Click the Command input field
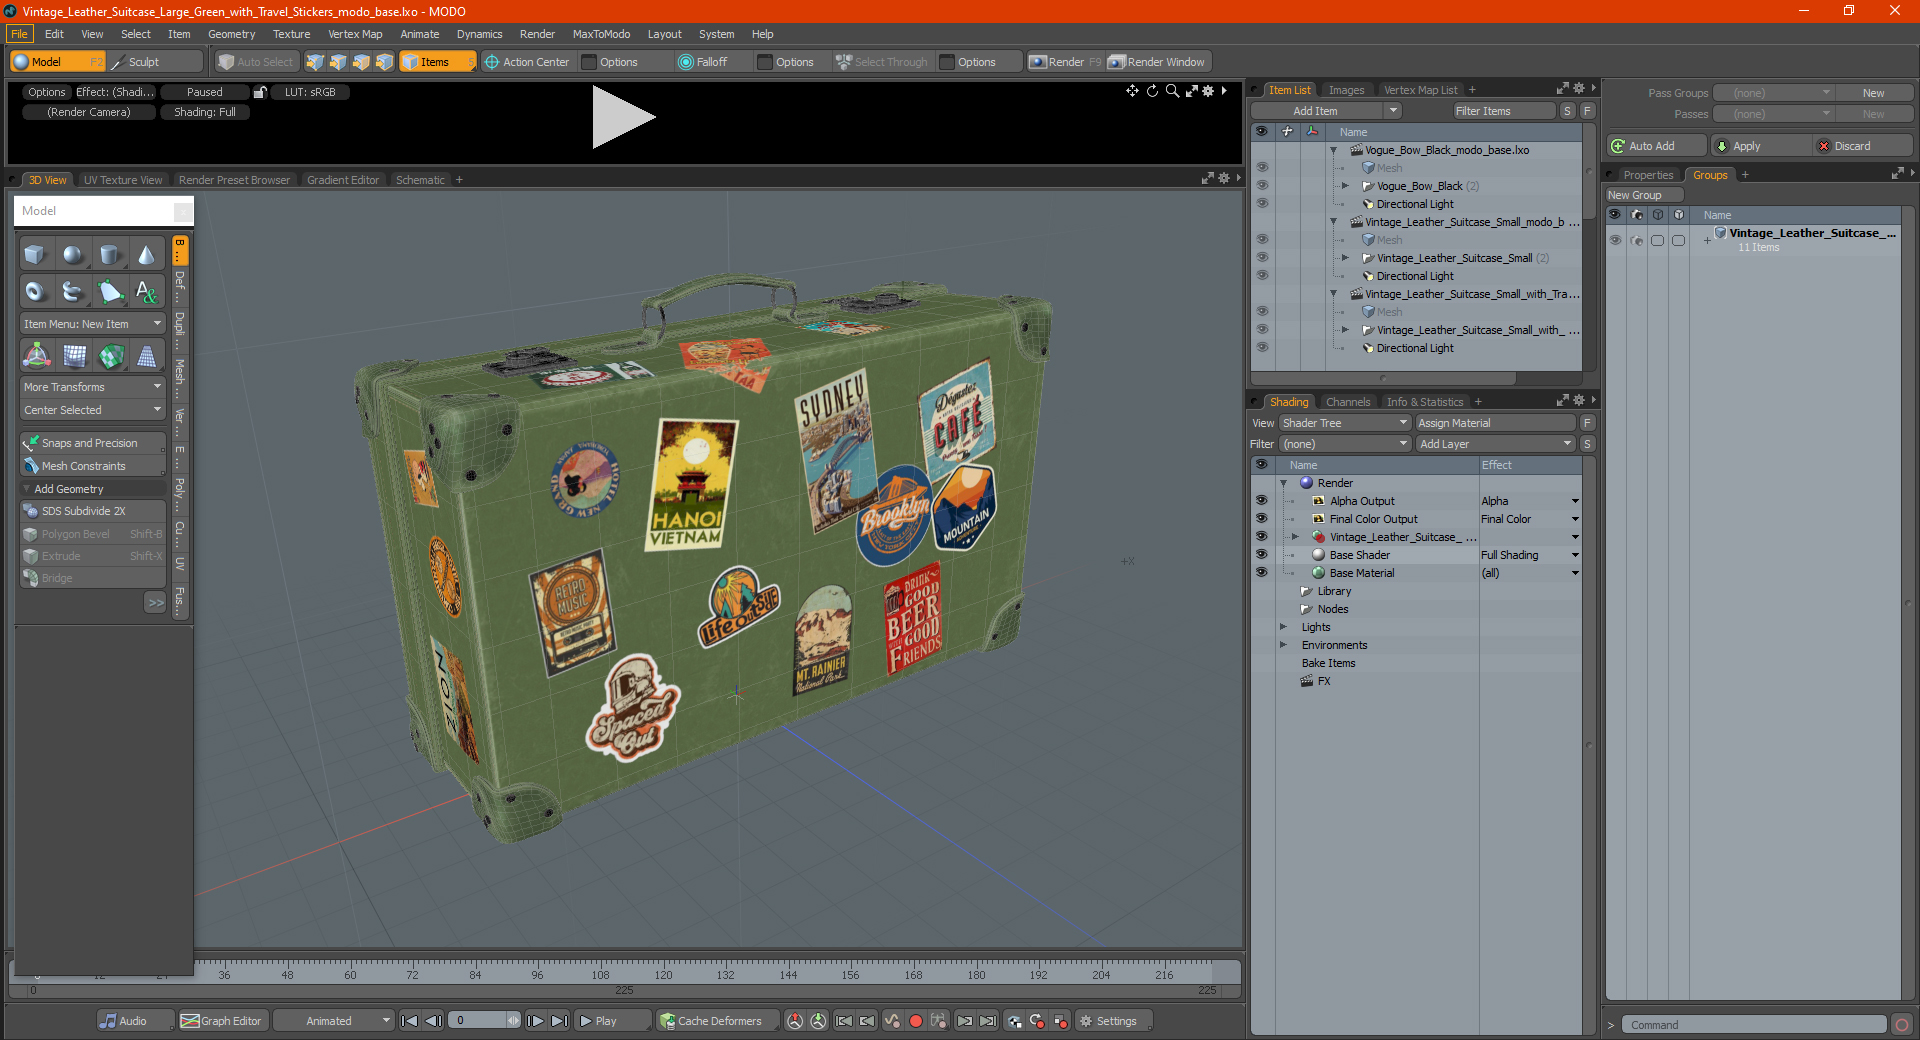Screen dimensions: 1920x1040 [1755, 1025]
